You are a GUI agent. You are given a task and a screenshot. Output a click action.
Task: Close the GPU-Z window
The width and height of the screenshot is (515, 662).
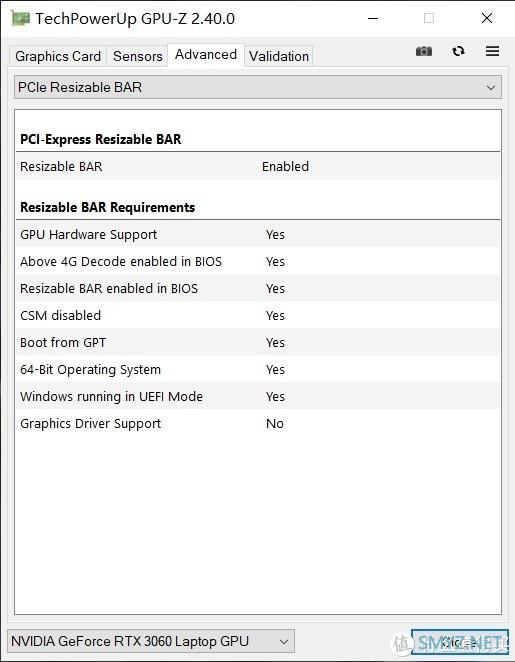point(487,18)
